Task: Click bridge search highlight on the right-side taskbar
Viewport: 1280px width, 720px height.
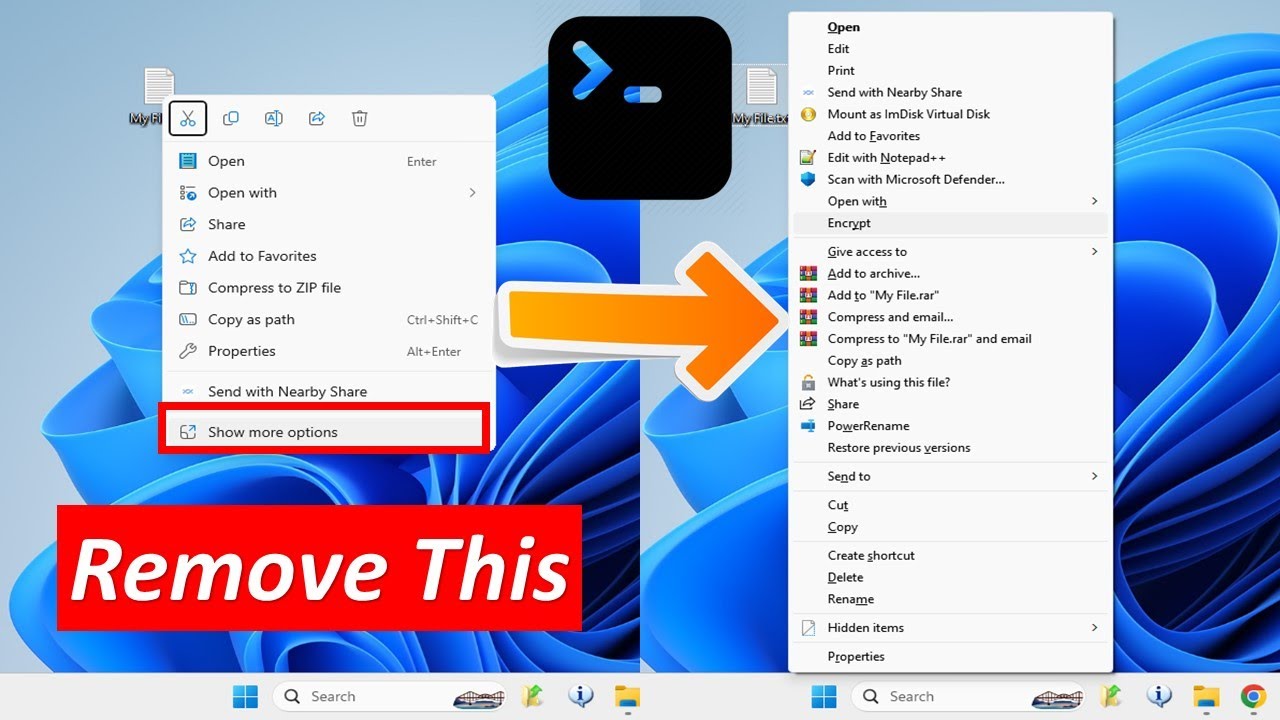Action: 1057,698
